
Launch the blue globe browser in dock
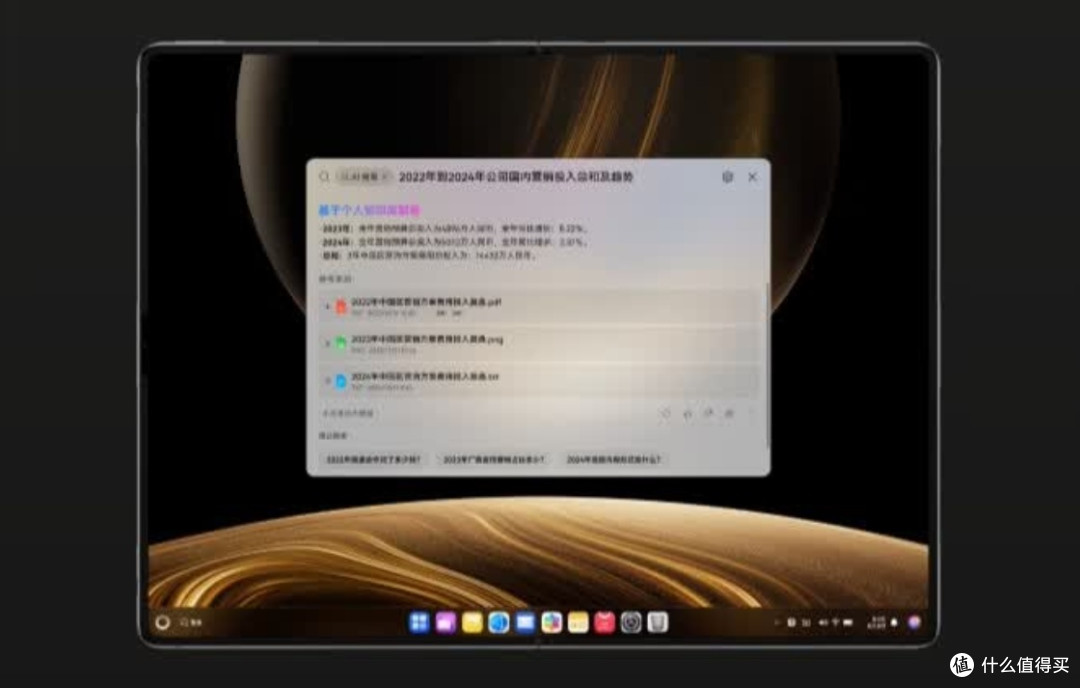(x=499, y=622)
